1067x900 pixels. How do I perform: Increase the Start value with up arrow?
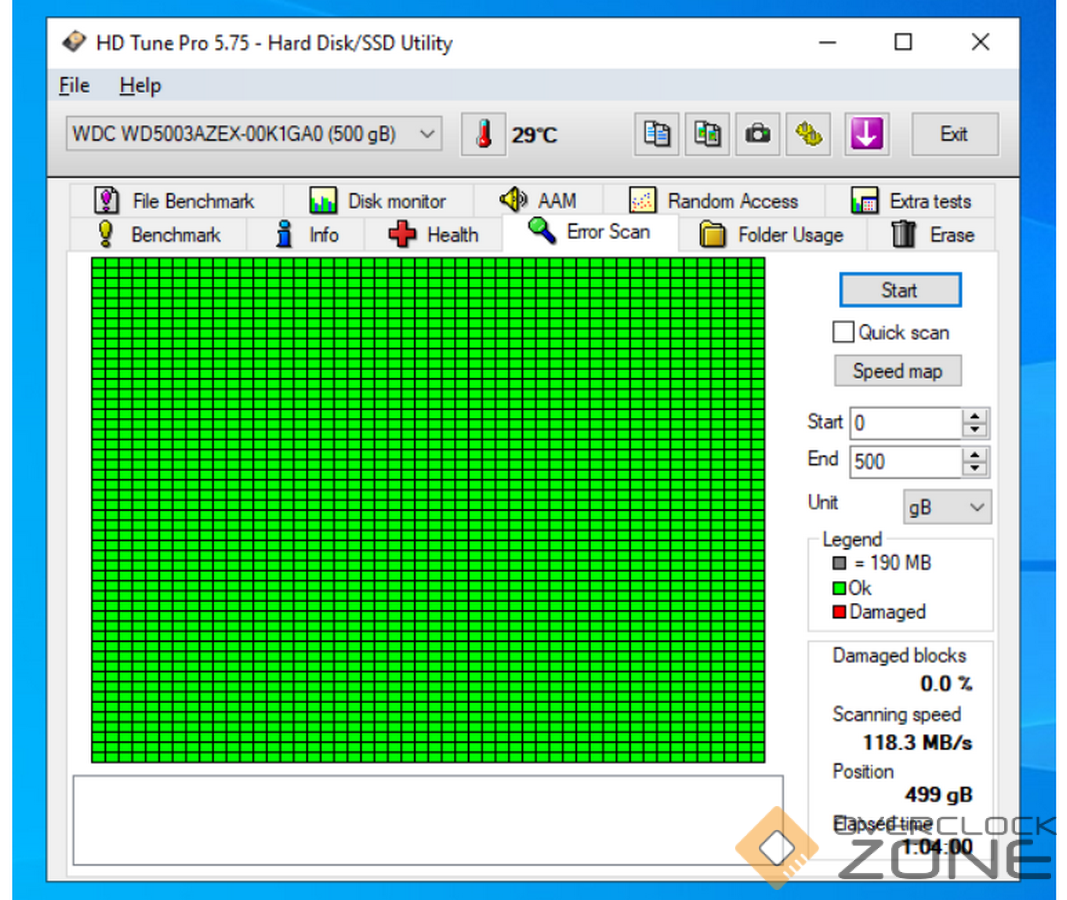974,416
